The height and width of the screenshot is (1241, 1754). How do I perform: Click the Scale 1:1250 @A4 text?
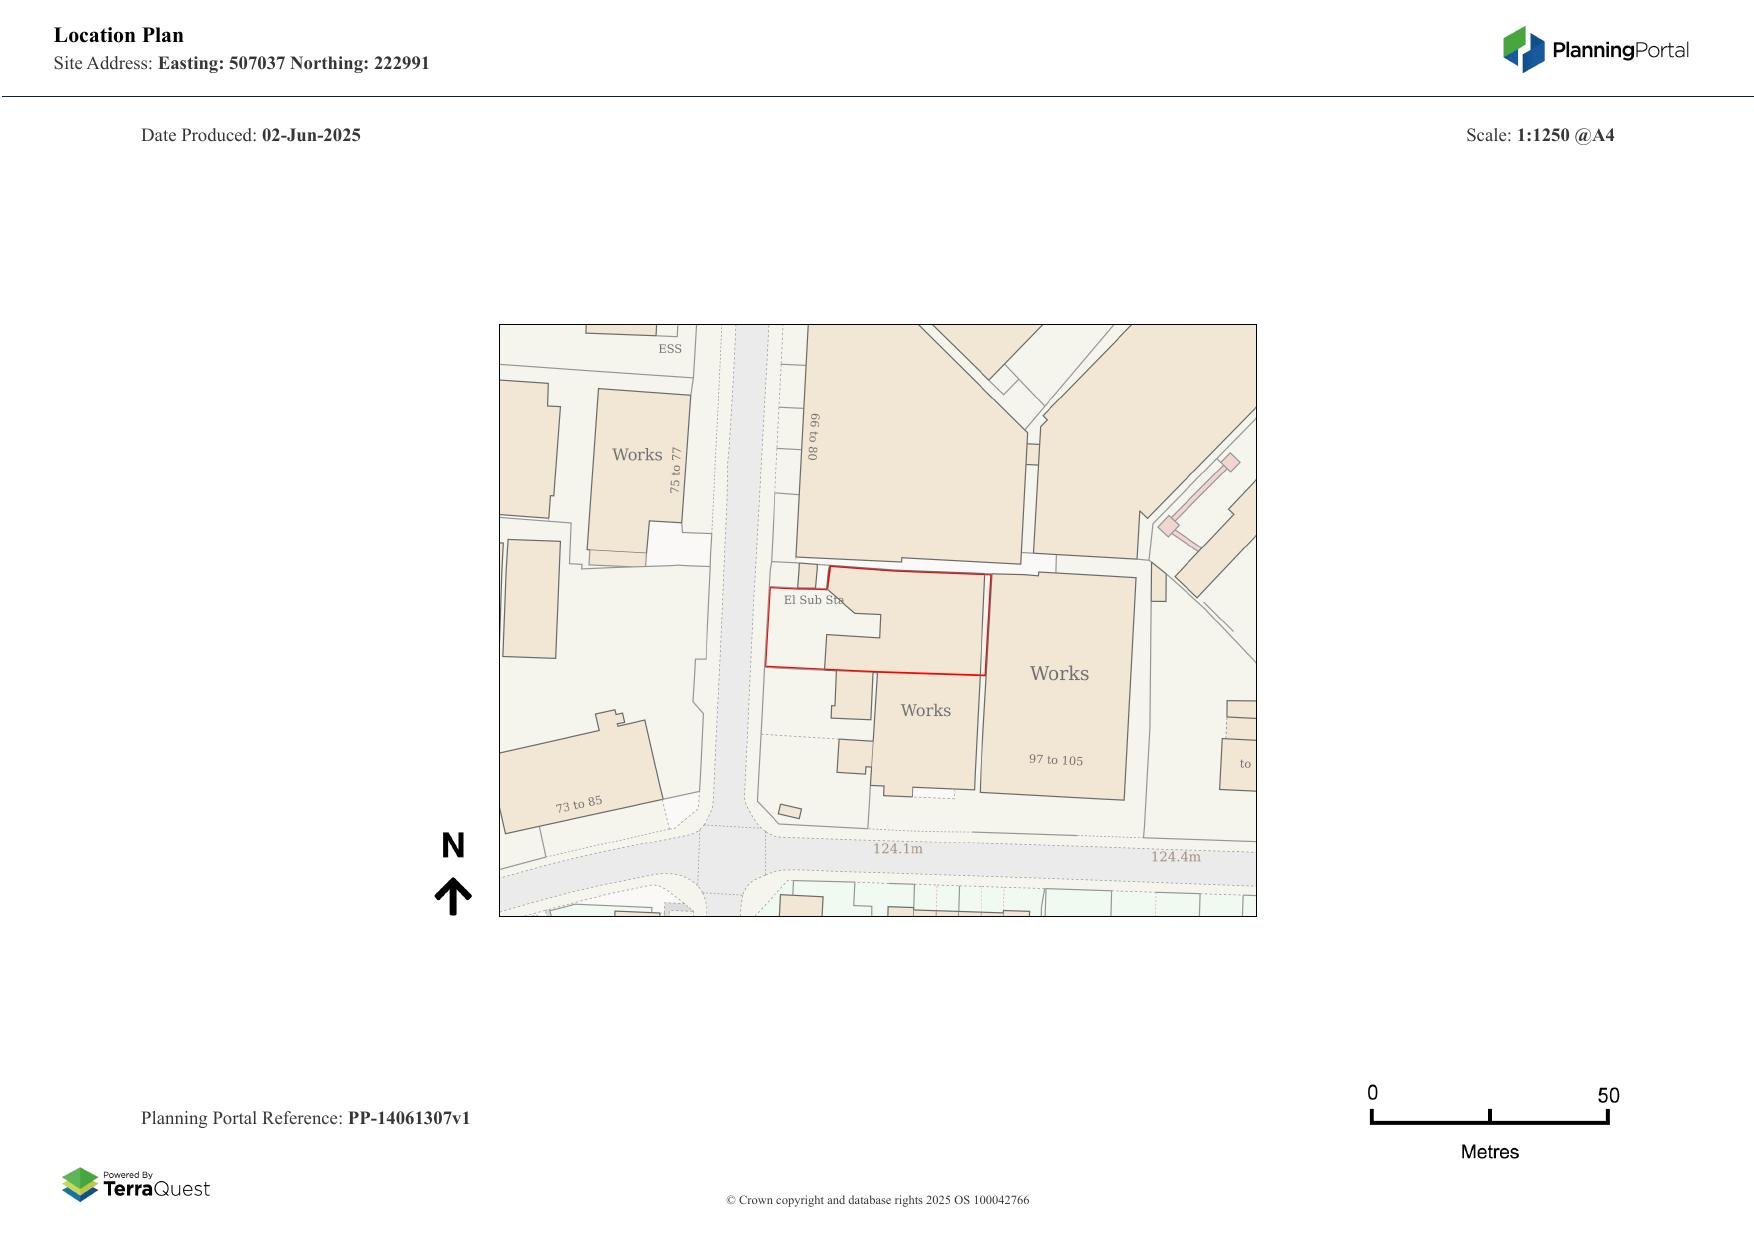coord(1539,135)
